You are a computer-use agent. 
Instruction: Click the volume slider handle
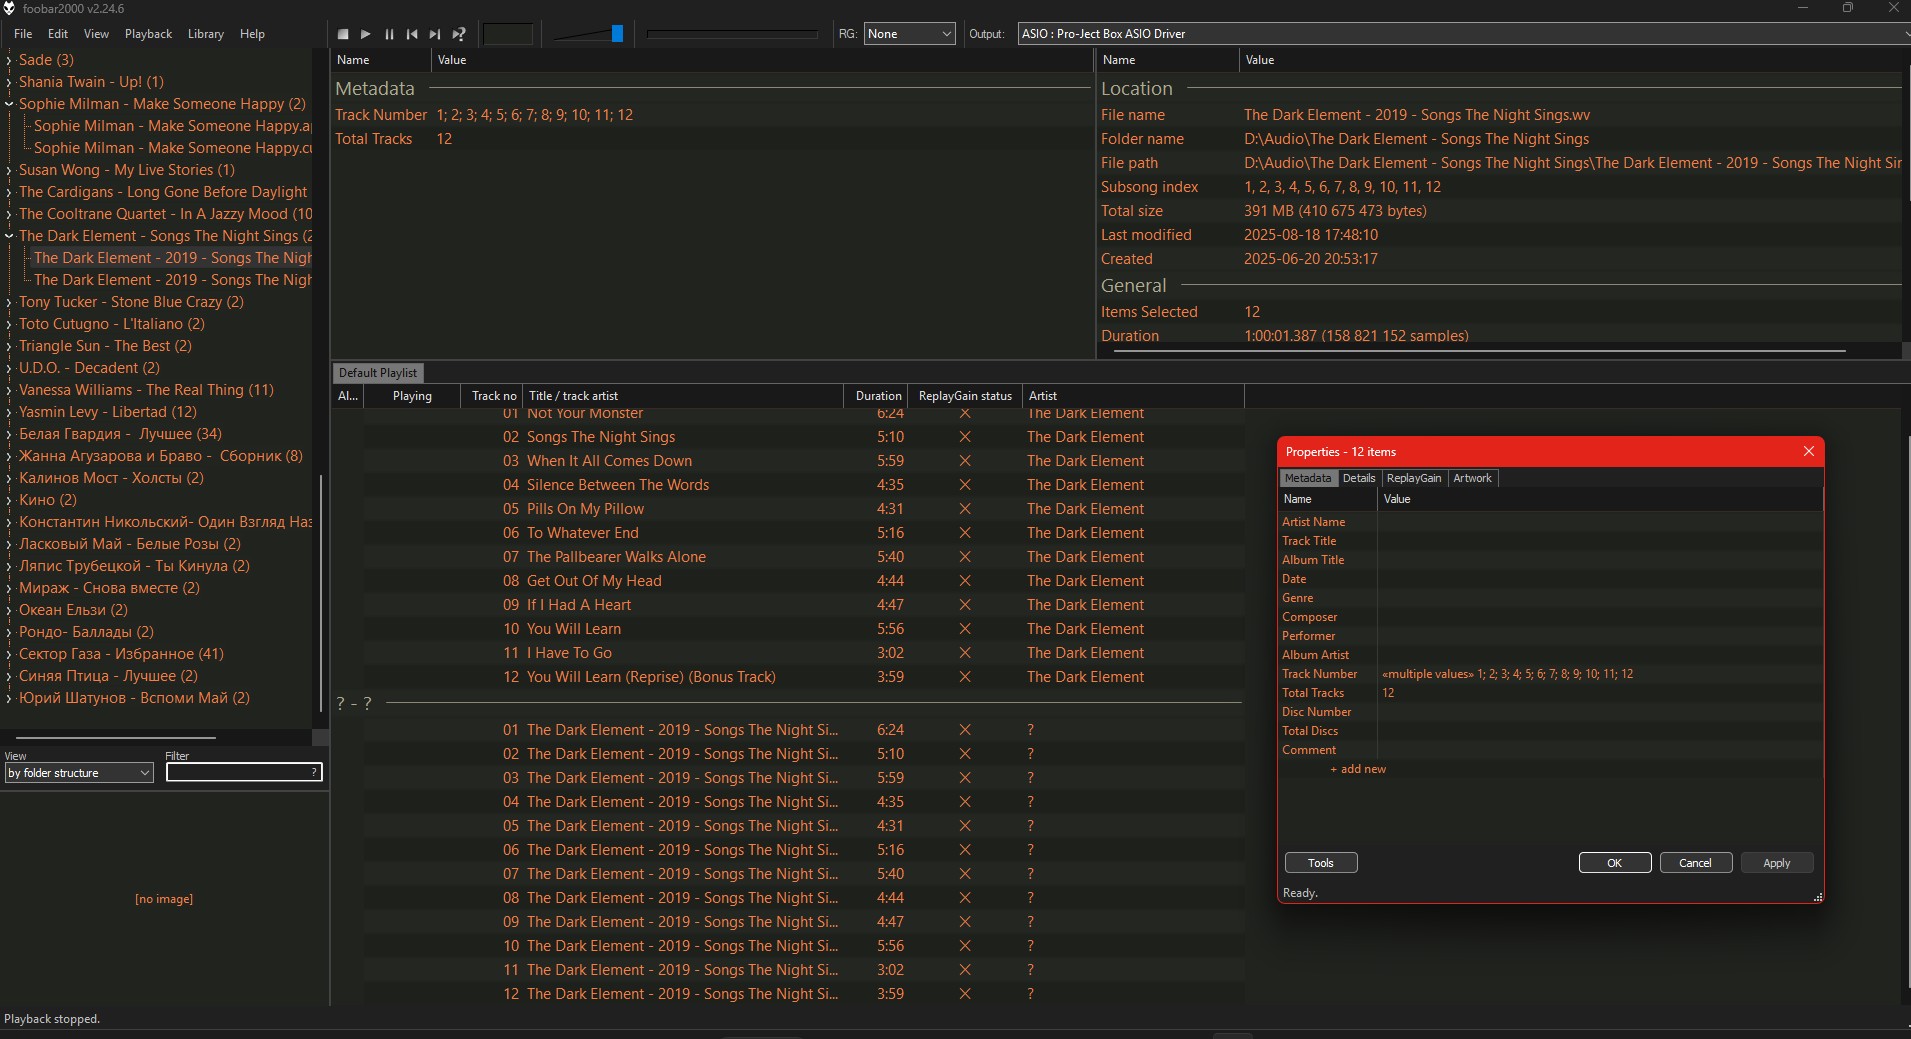[x=617, y=34]
